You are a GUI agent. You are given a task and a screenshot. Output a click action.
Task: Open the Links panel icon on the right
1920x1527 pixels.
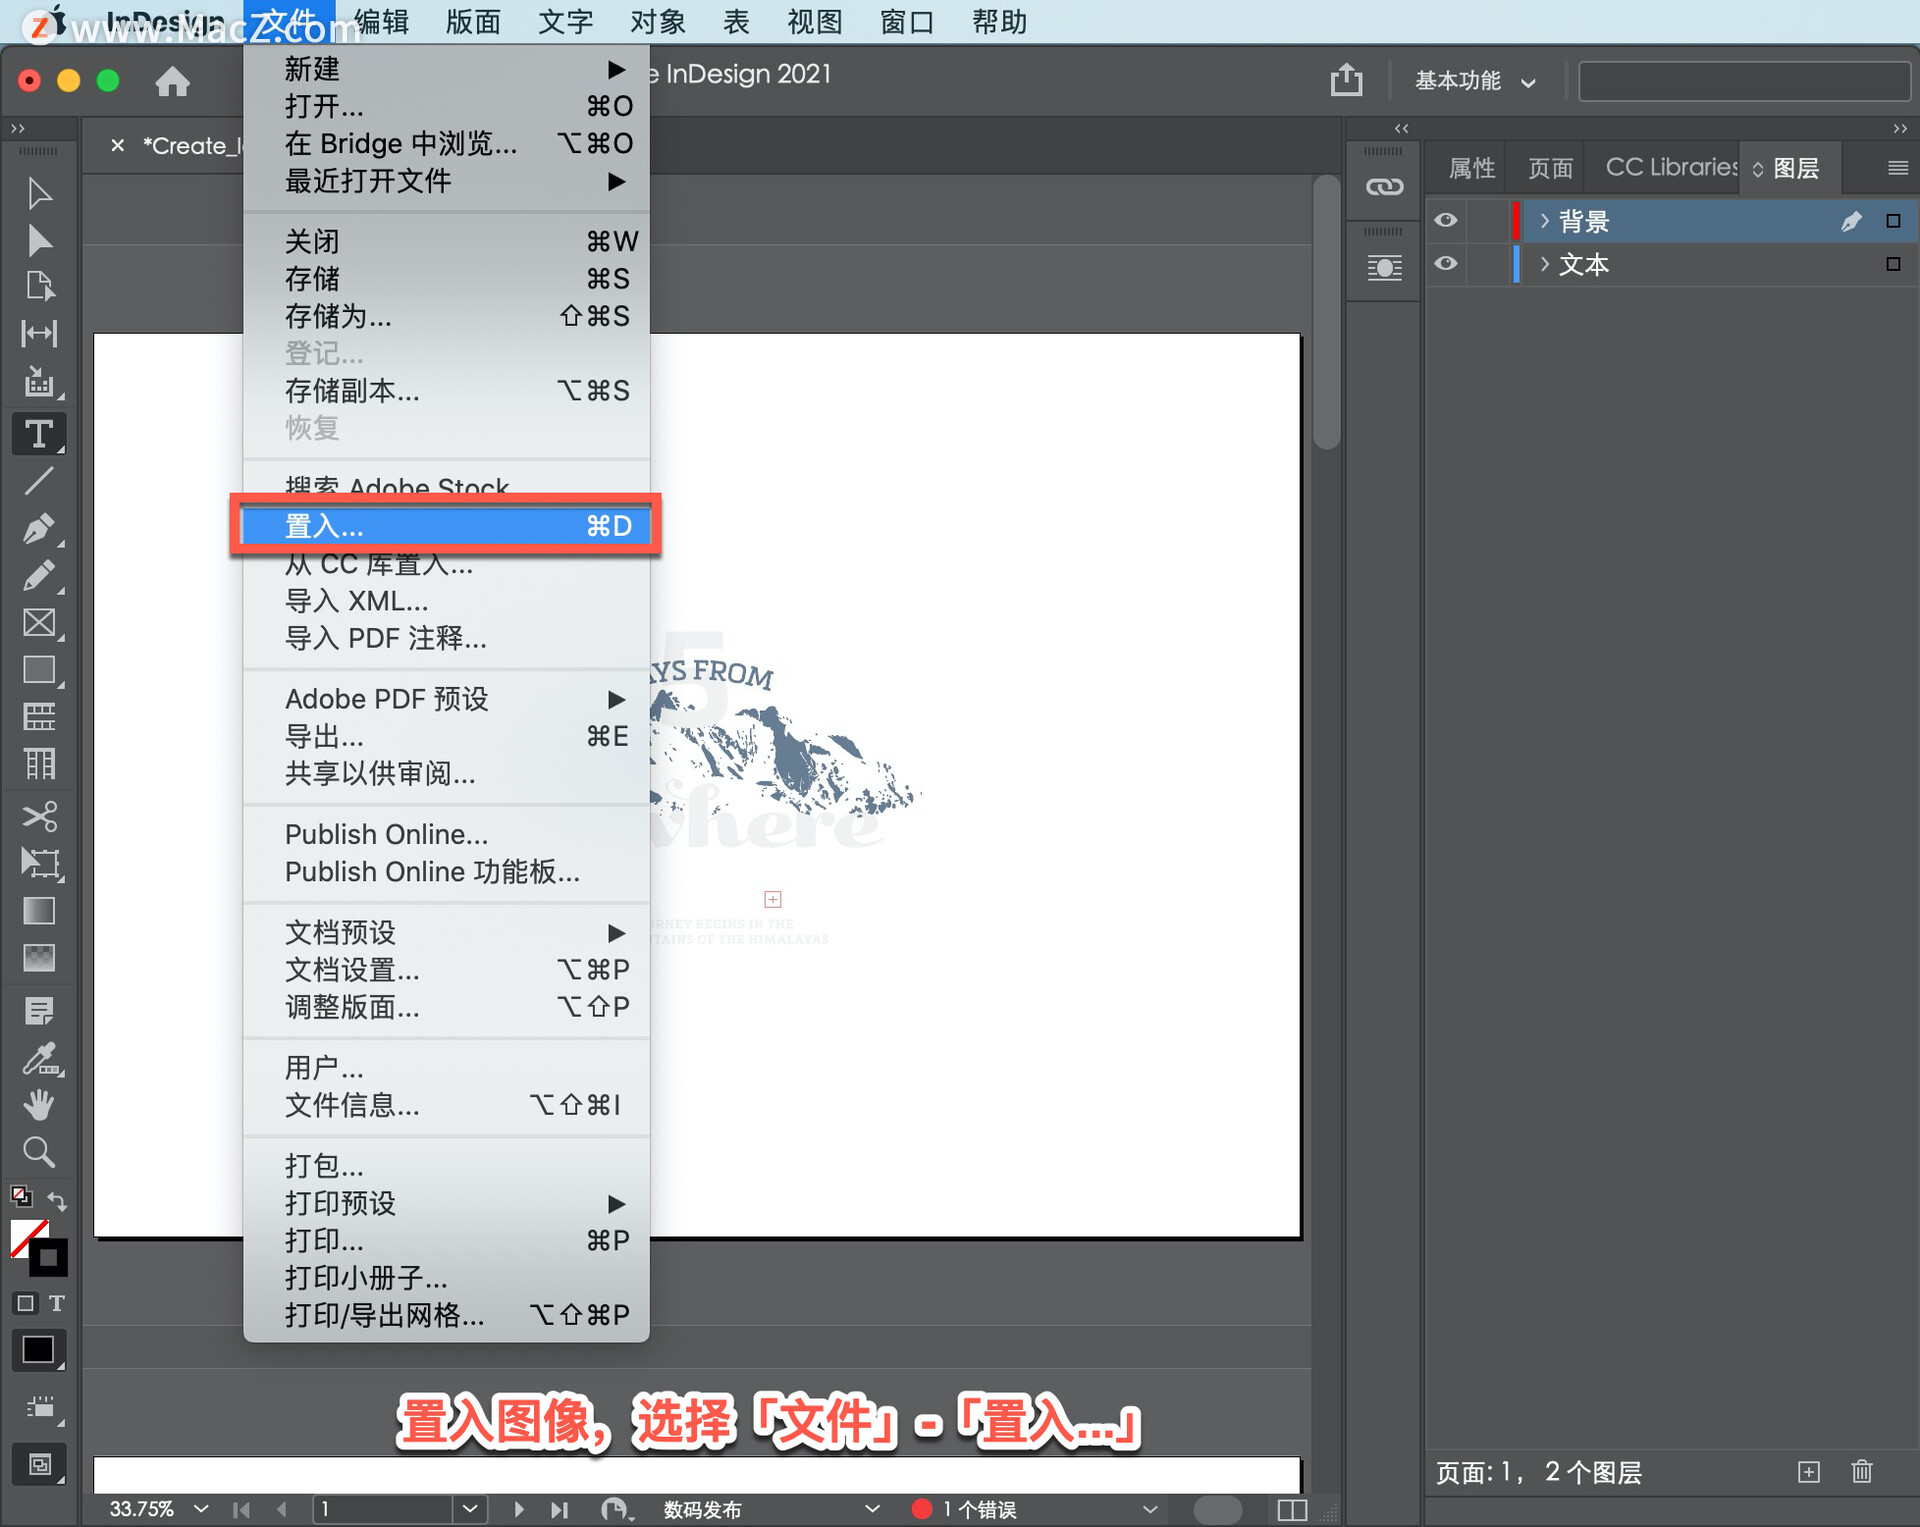tap(1383, 185)
